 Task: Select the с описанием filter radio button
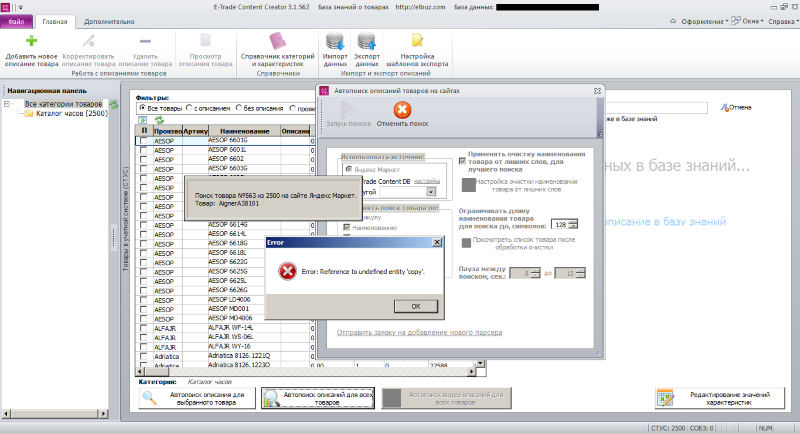click(x=189, y=108)
